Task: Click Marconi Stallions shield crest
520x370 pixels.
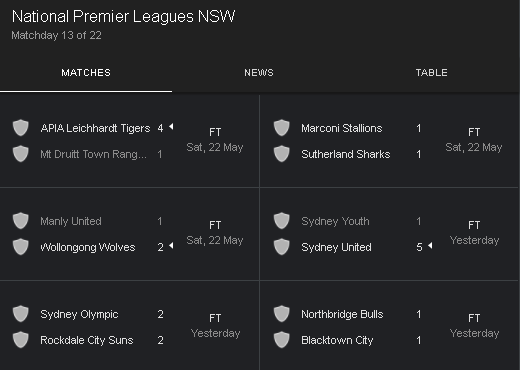Action: (282, 128)
